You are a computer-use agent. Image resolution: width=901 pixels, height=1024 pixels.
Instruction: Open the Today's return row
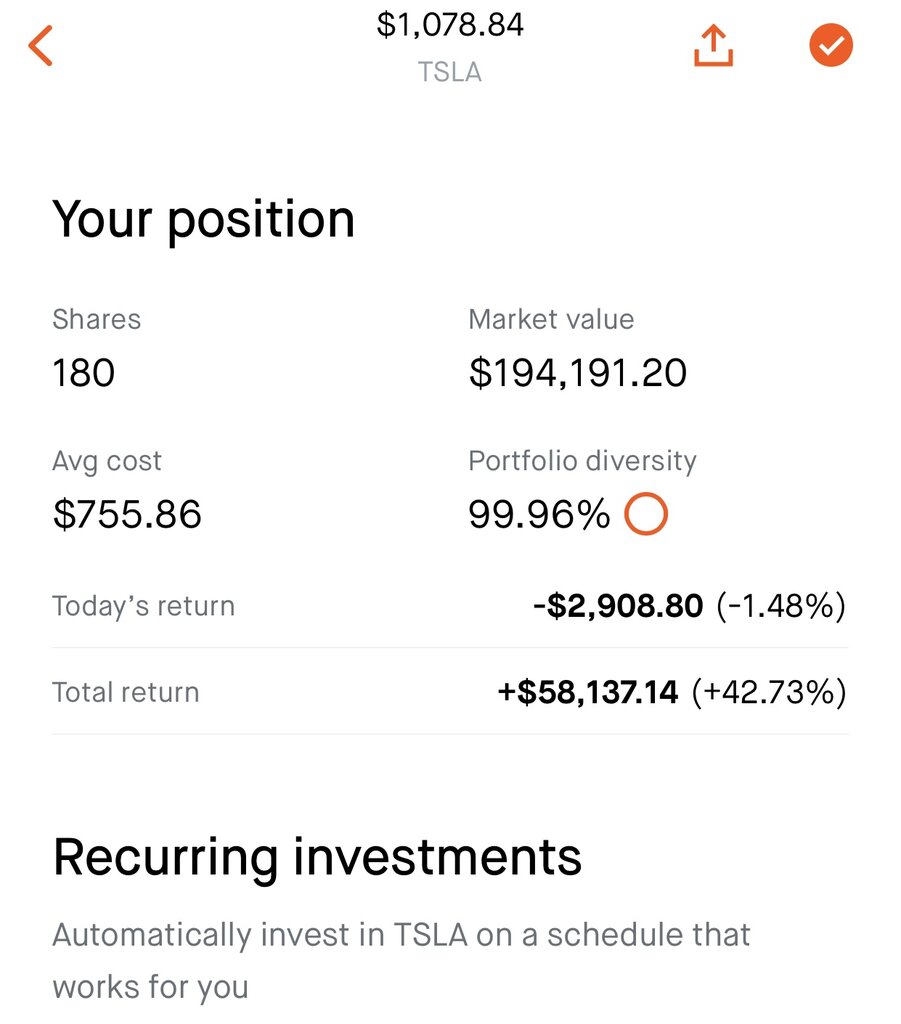[450, 606]
